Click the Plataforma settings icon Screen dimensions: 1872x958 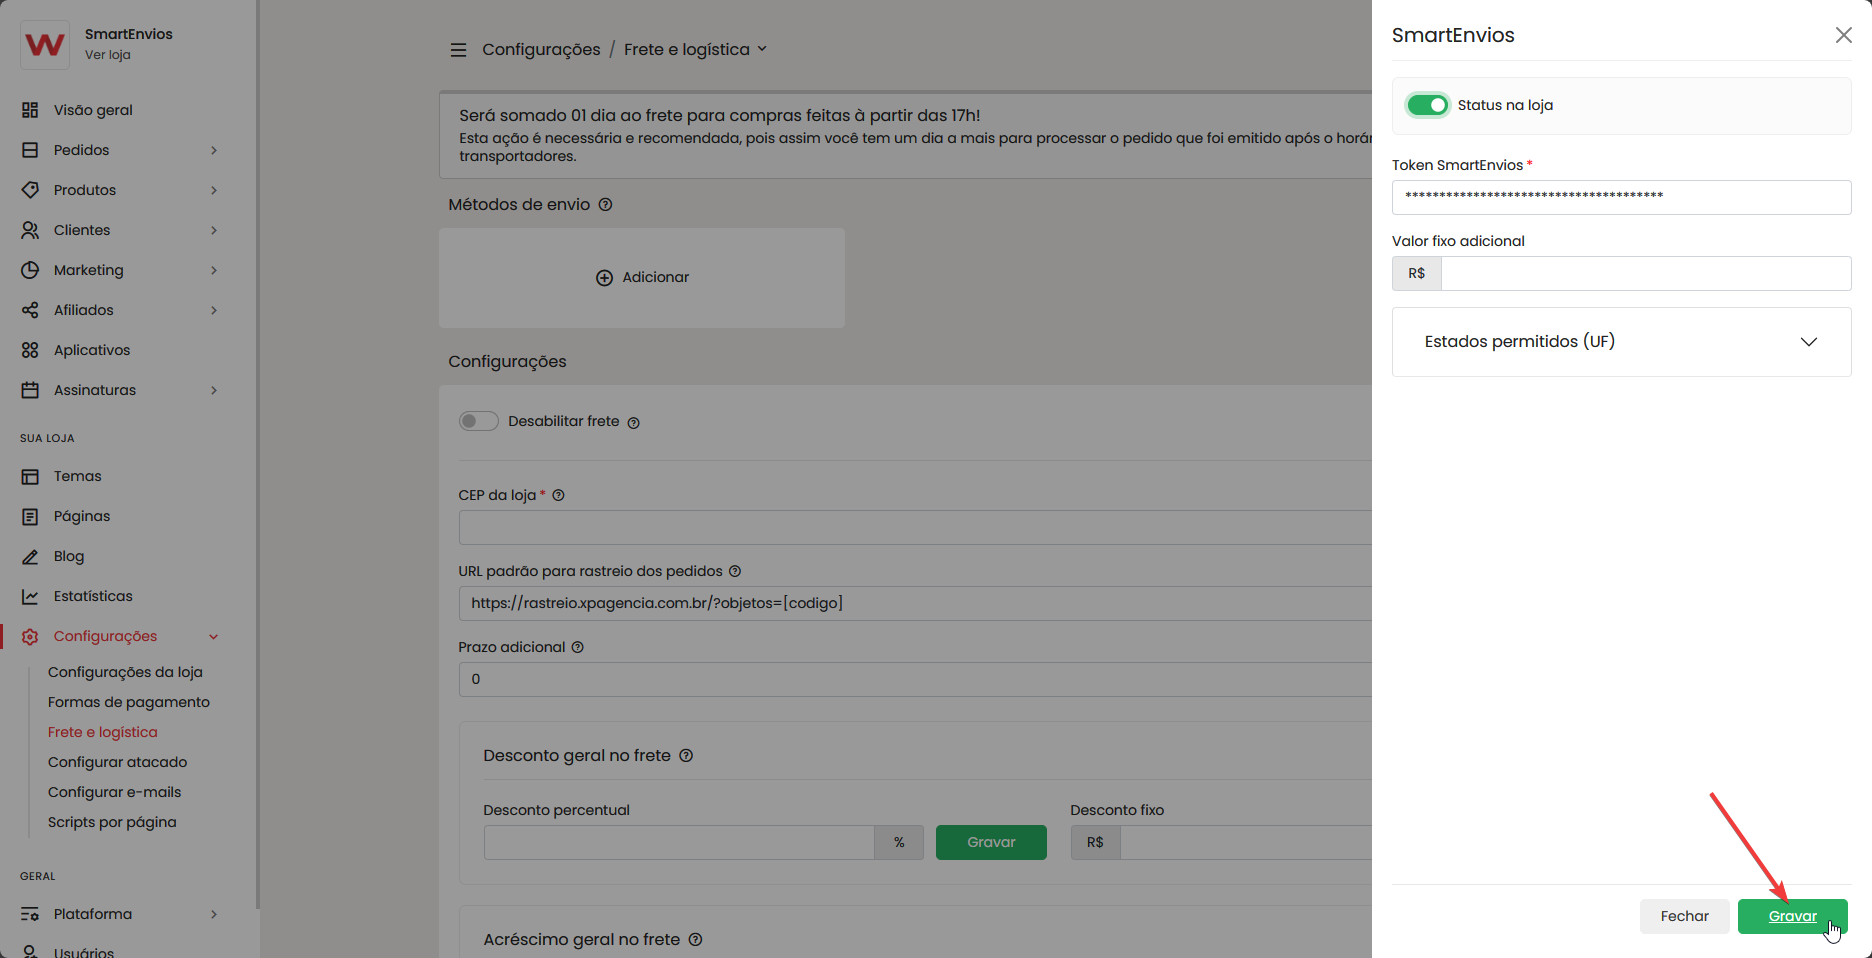point(30,914)
